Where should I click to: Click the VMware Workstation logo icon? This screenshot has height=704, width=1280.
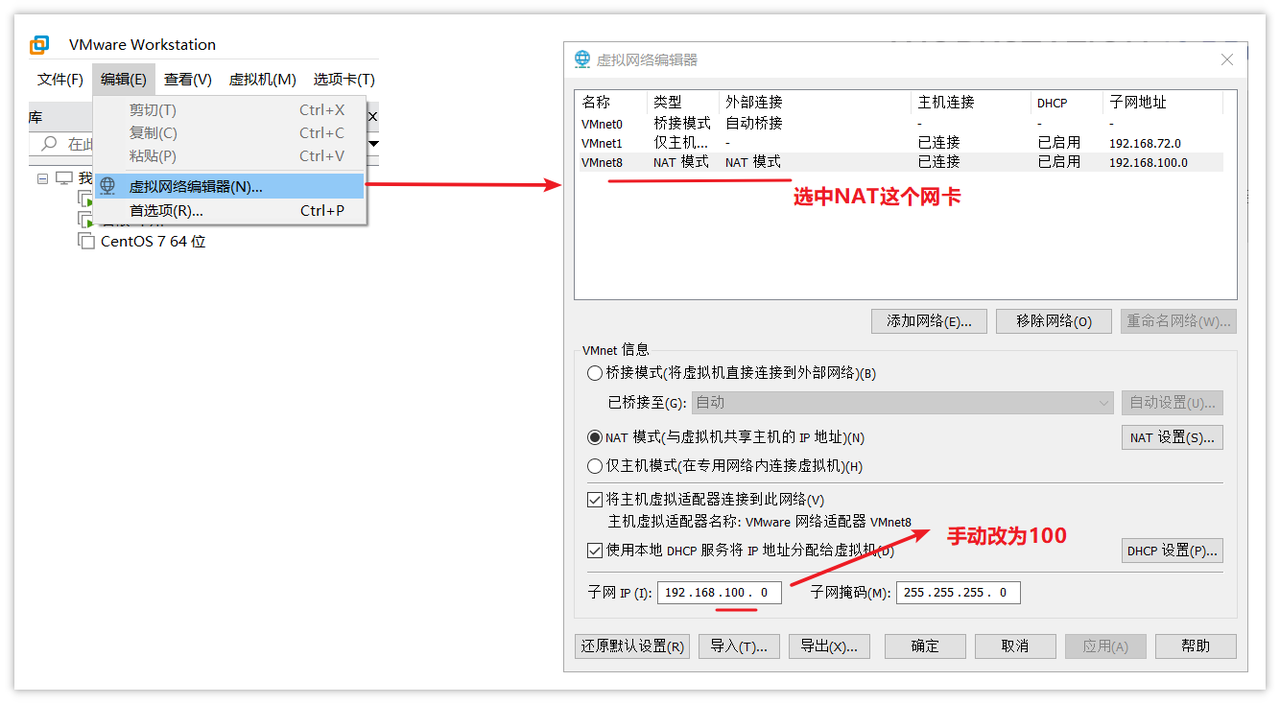coord(40,45)
